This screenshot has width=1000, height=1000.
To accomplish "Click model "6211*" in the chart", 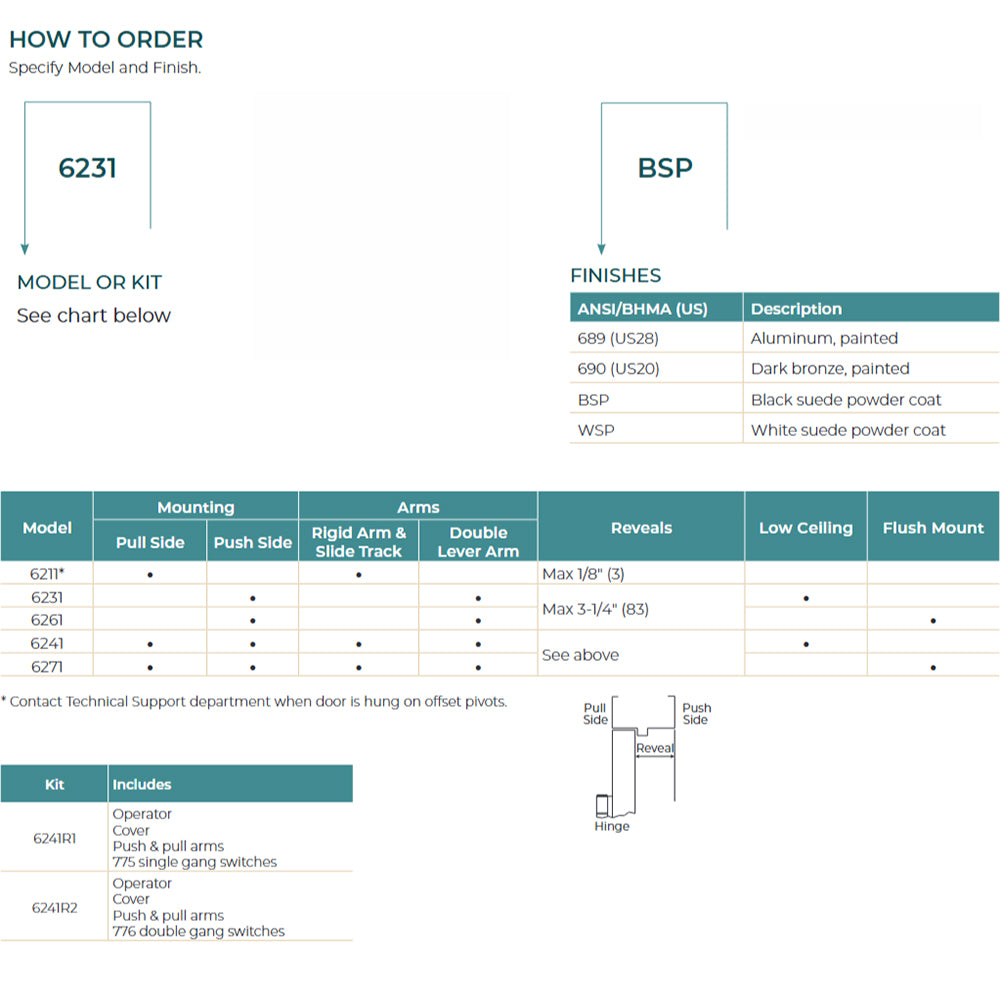I will [x=47, y=574].
